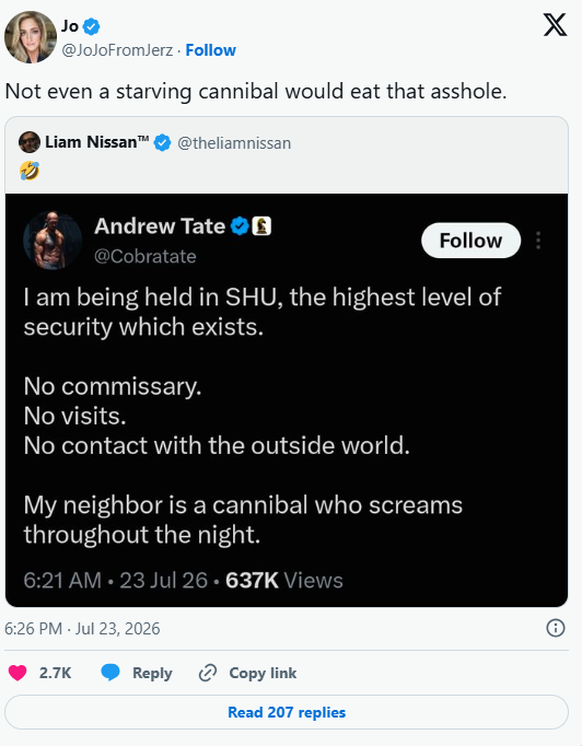Click the copy link chain icon
The image size is (582, 746).
[x=207, y=673]
